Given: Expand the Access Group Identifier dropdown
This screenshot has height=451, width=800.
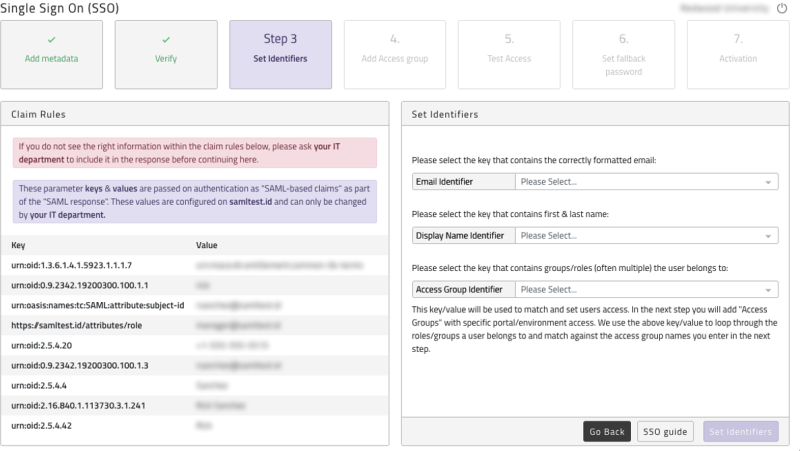Looking at the screenshot, I should pos(646,290).
